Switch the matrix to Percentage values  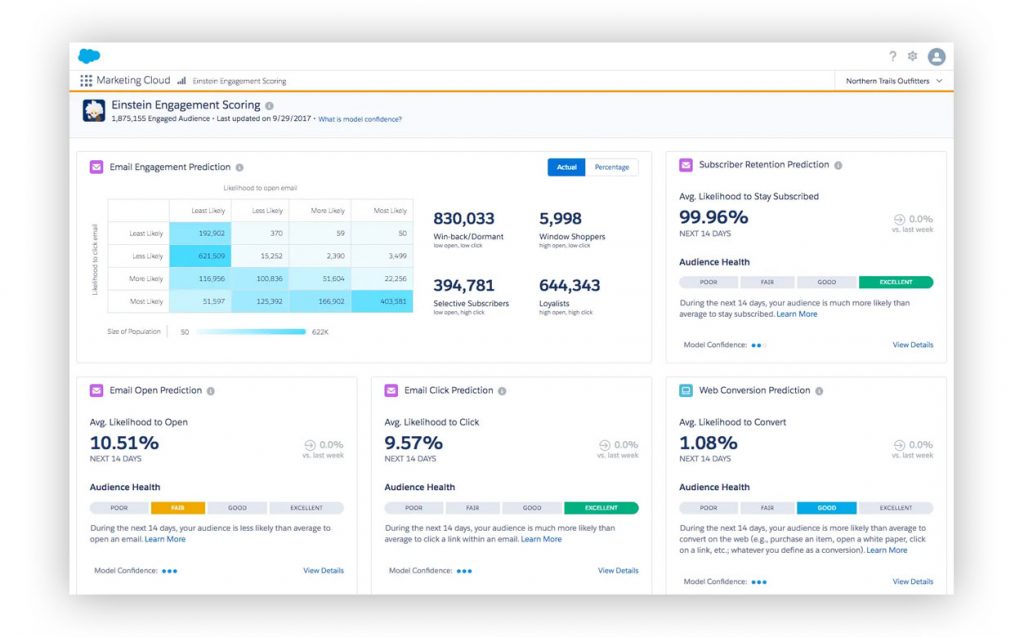coord(612,167)
